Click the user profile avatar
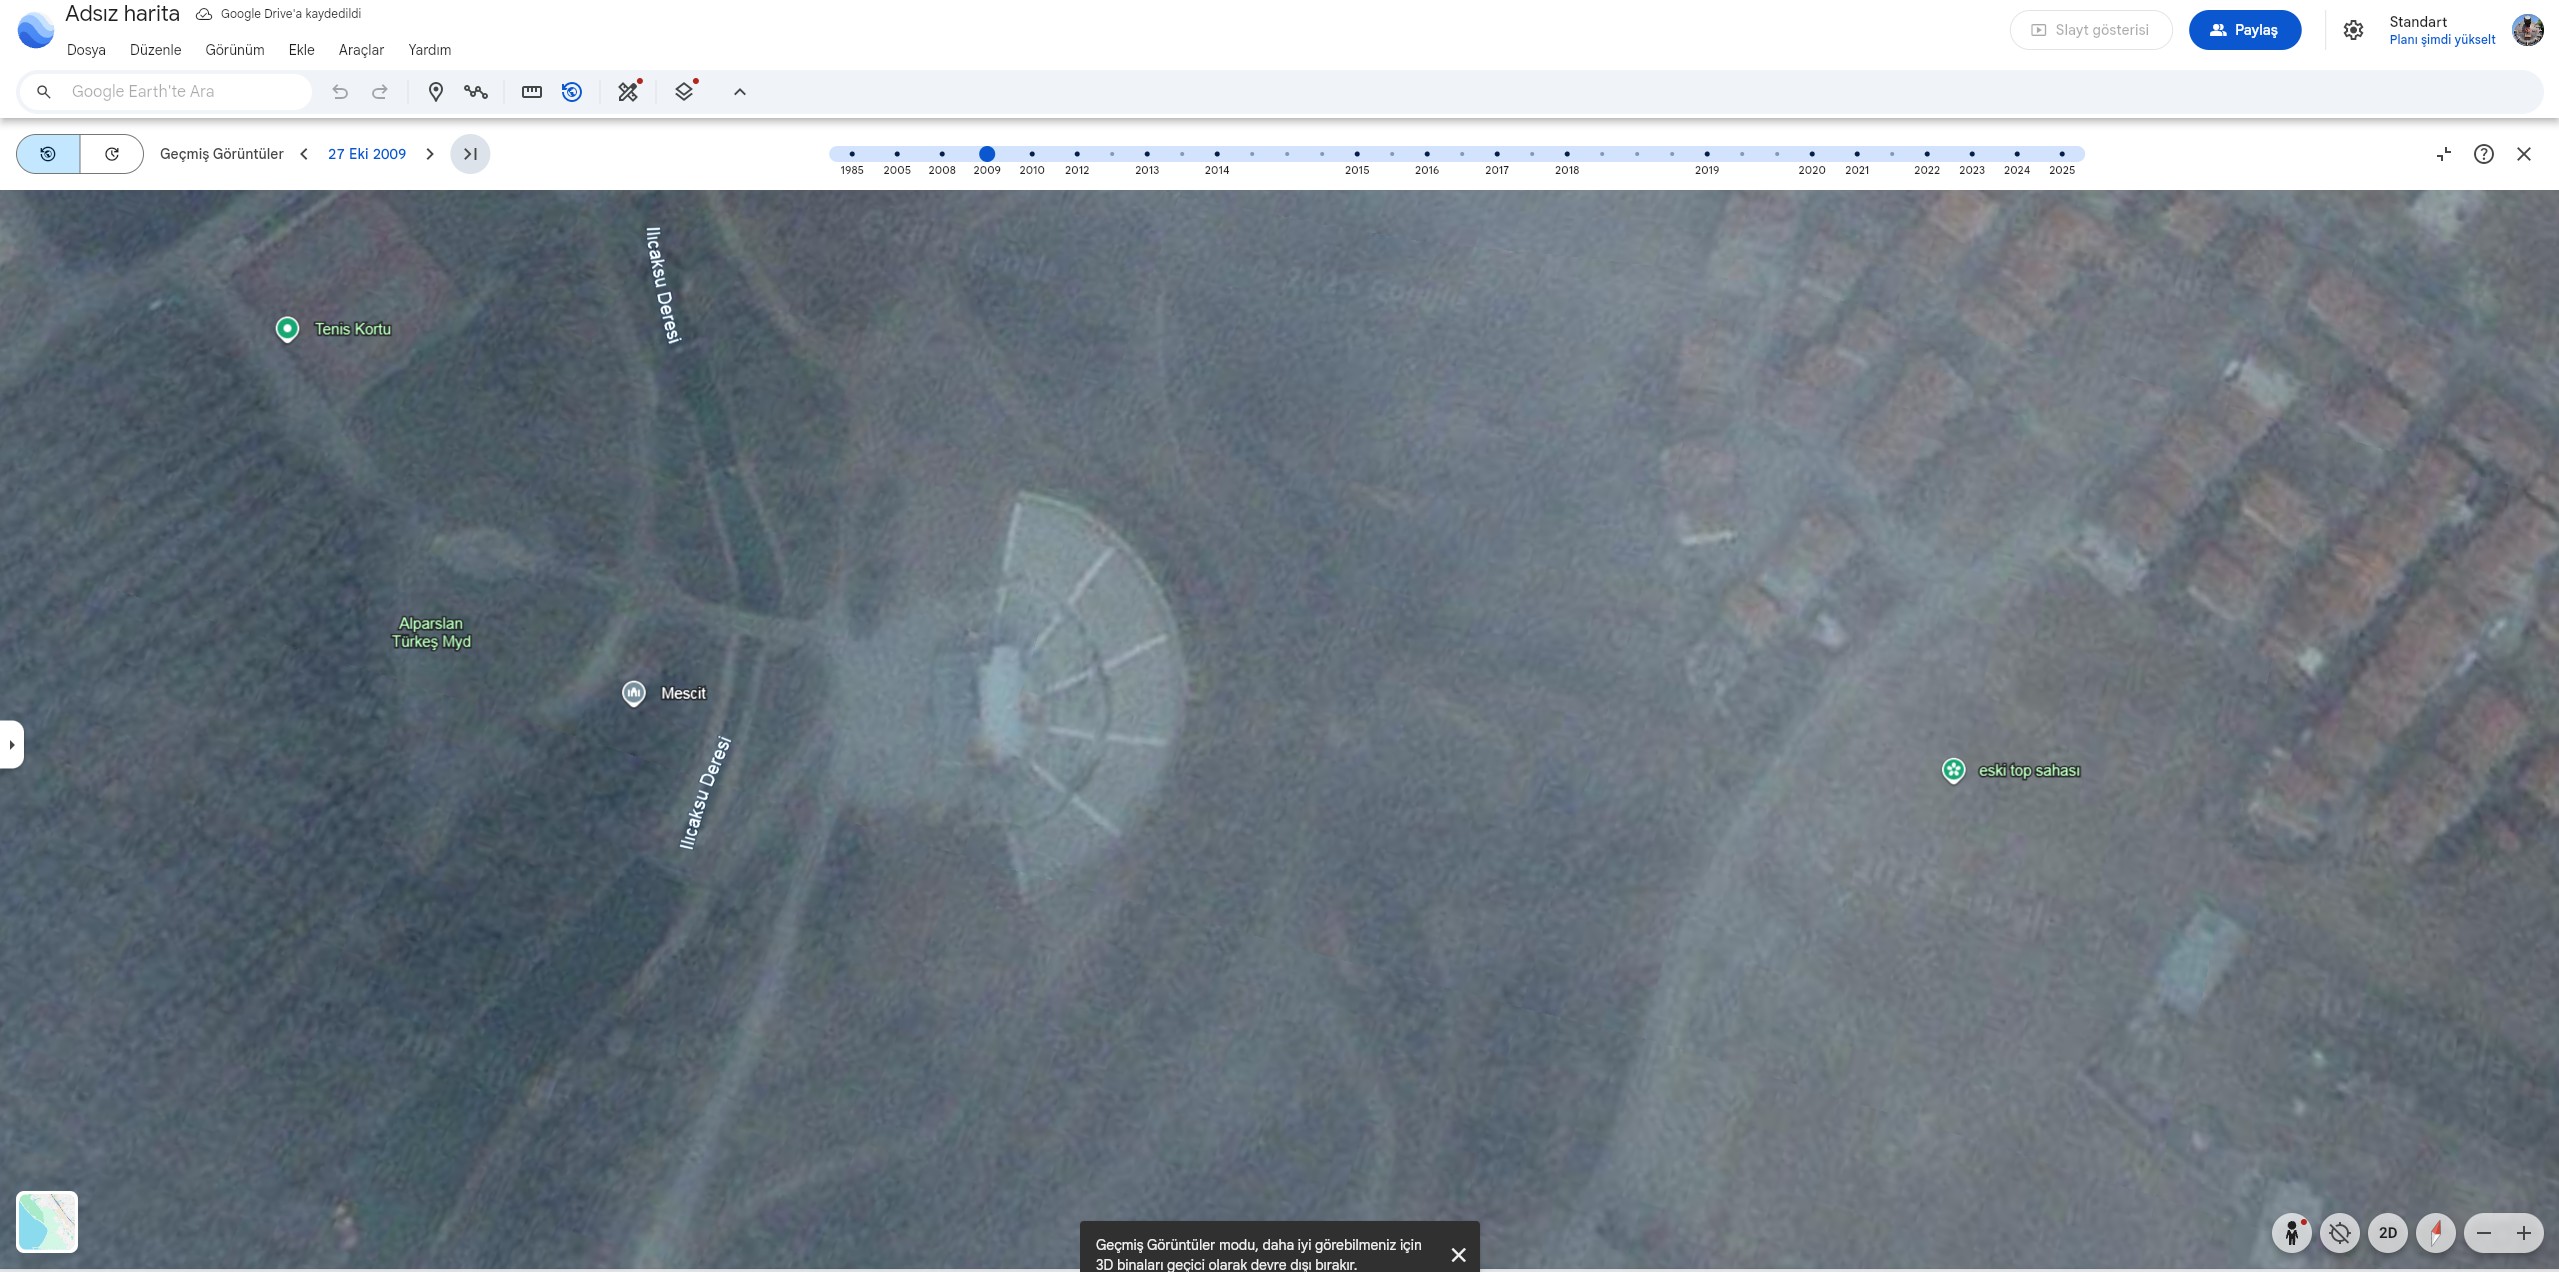 coord(2528,30)
